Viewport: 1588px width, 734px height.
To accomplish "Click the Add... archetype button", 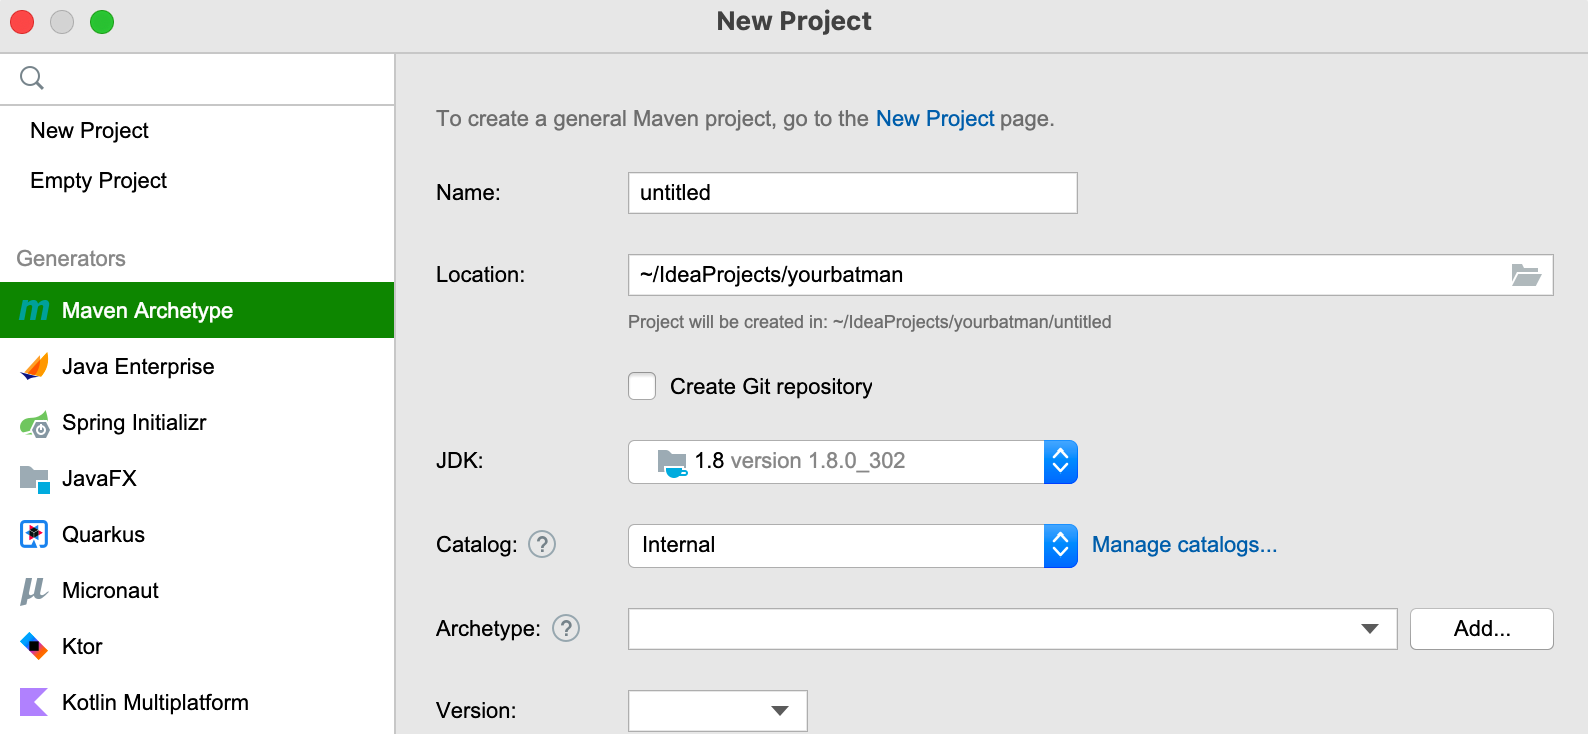I will [1482, 629].
